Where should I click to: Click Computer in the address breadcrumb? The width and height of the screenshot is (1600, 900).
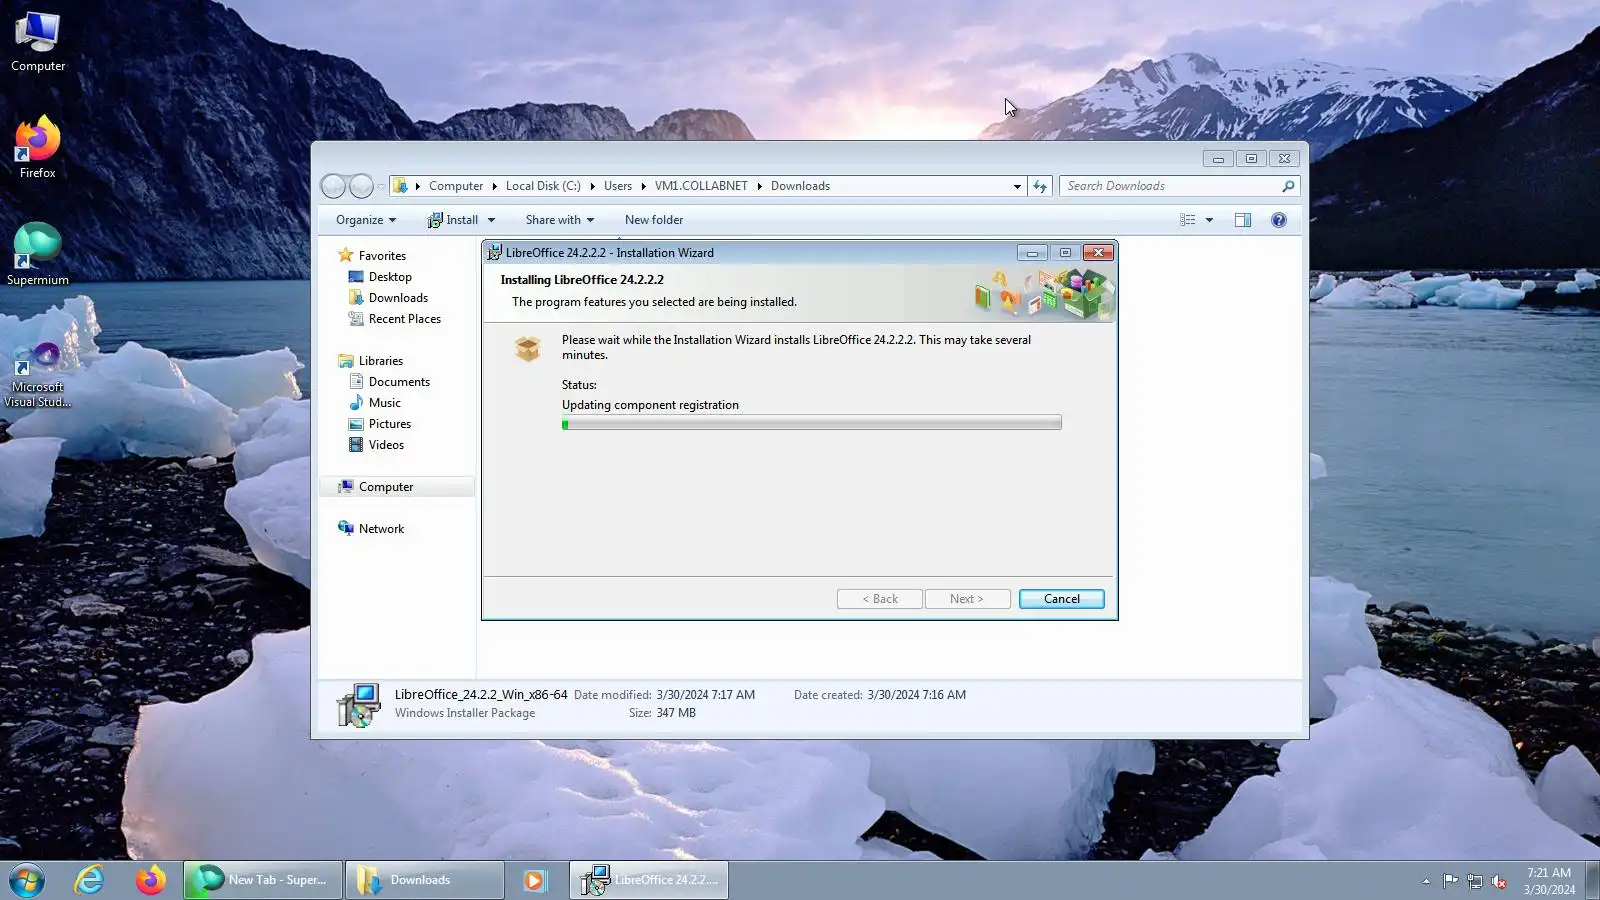coord(456,186)
